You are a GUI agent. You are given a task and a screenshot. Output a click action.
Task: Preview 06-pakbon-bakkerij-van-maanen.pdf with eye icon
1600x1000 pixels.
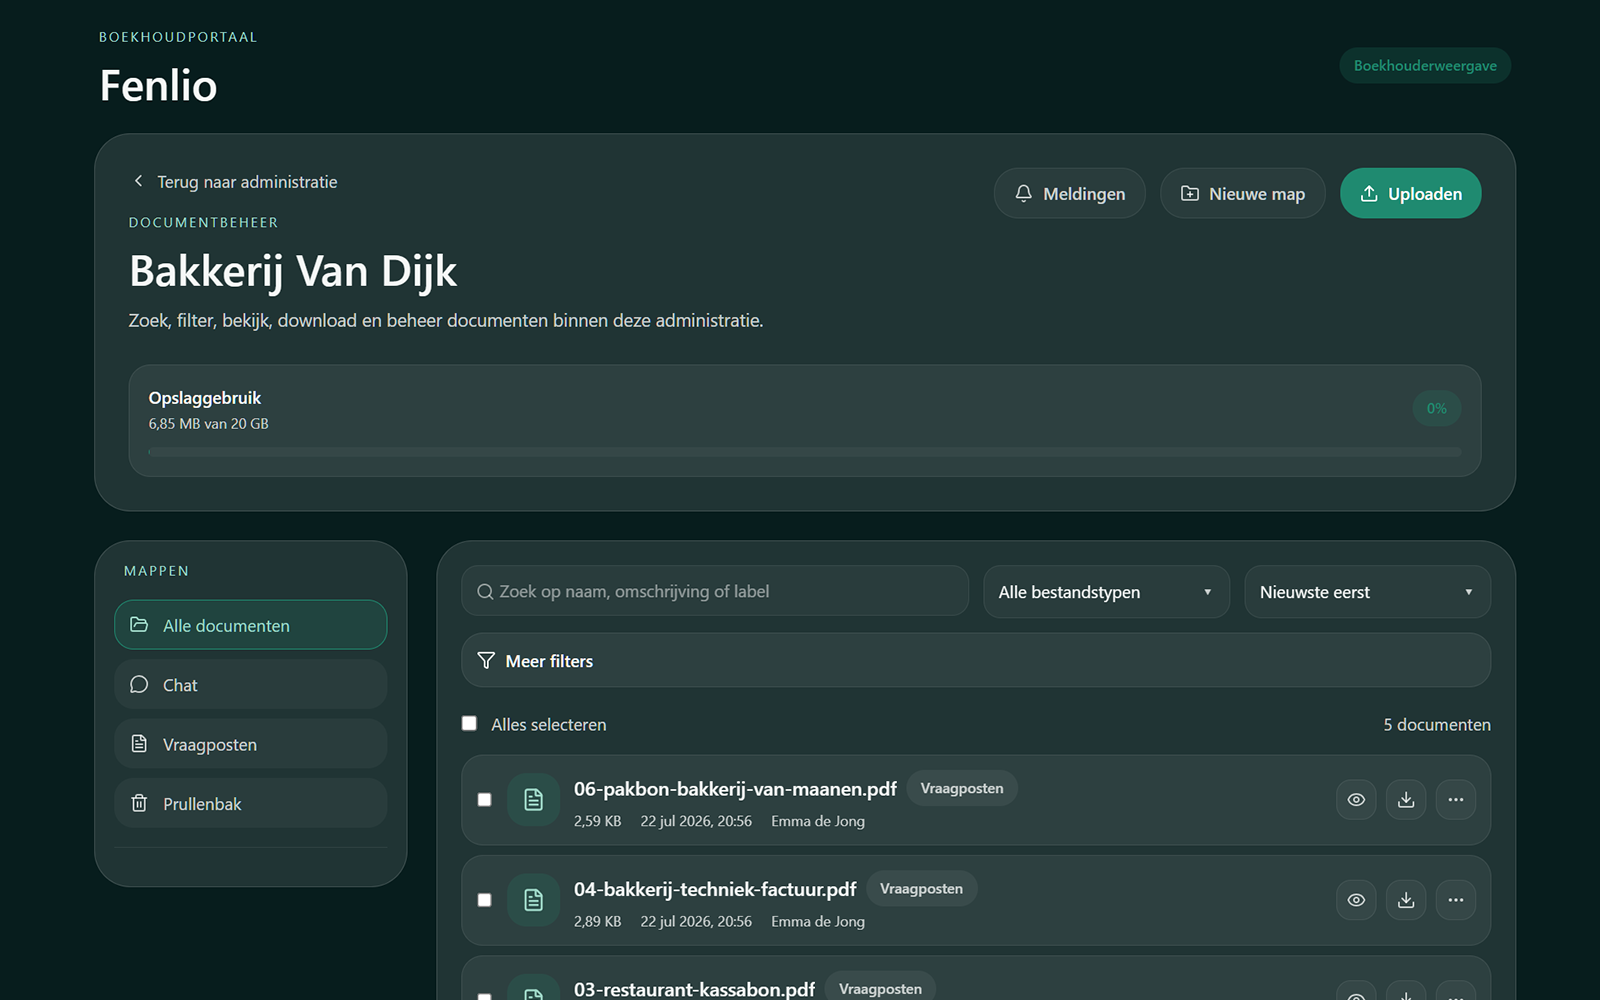pyautogui.click(x=1356, y=800)
